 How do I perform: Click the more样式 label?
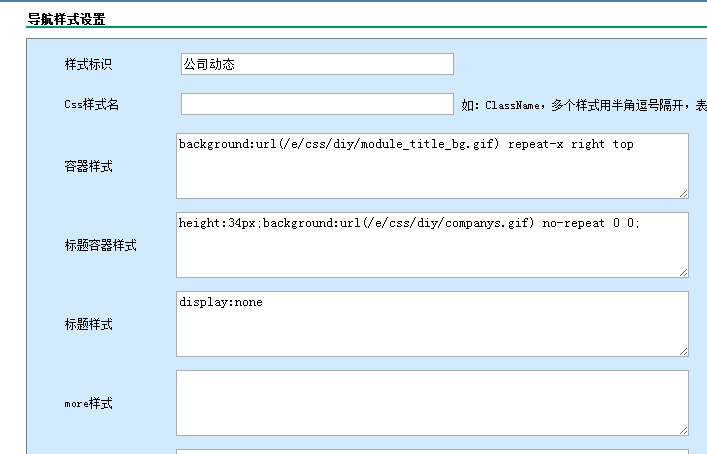88,403
